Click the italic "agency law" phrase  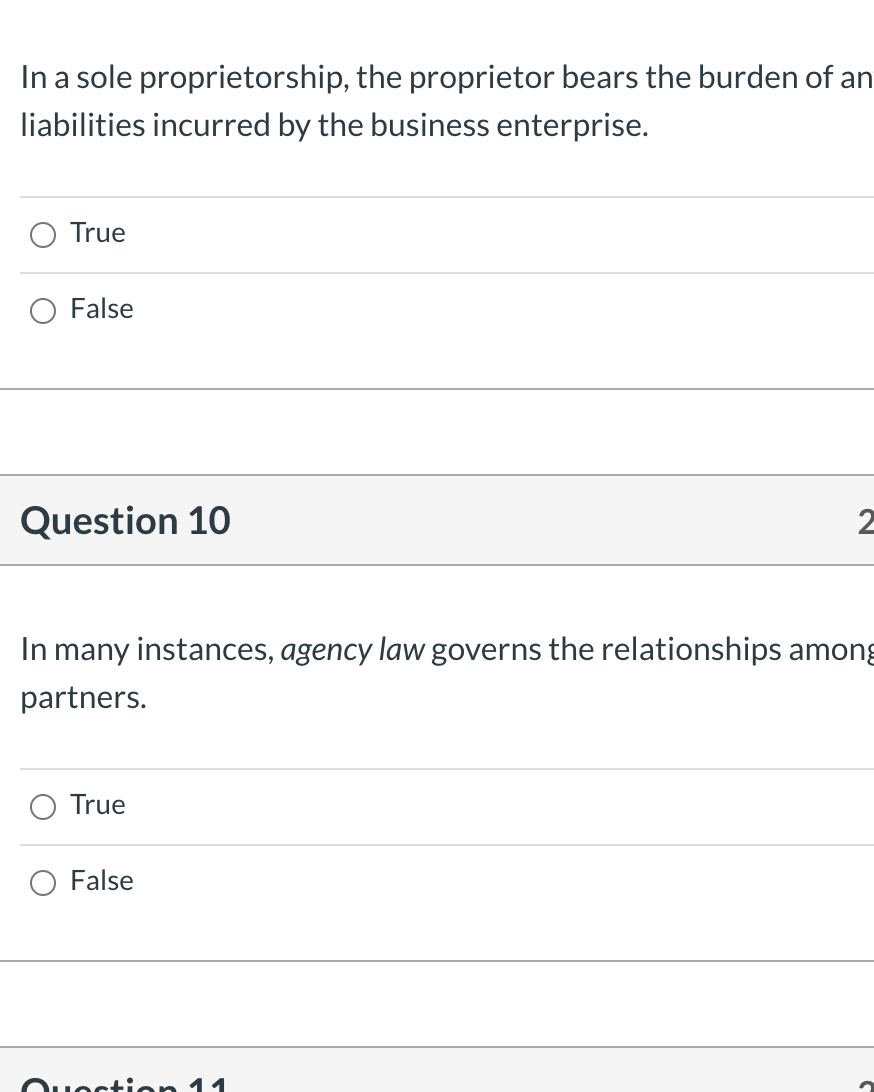[352, 650]
